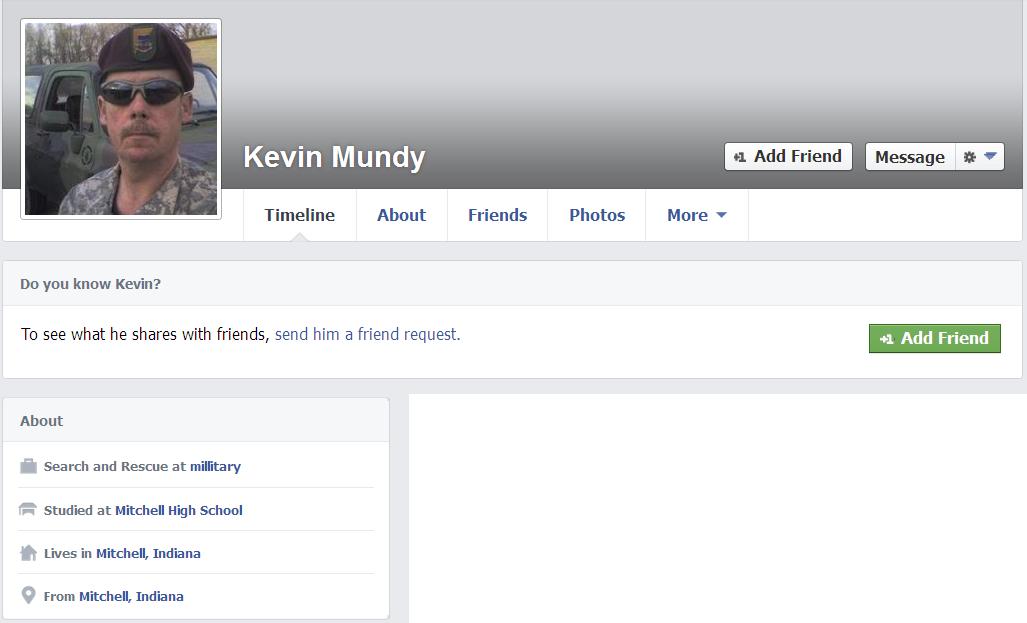Click the 'millitary' workplace link
Screen dimensions: 1027x623
(x=215, y=466)
